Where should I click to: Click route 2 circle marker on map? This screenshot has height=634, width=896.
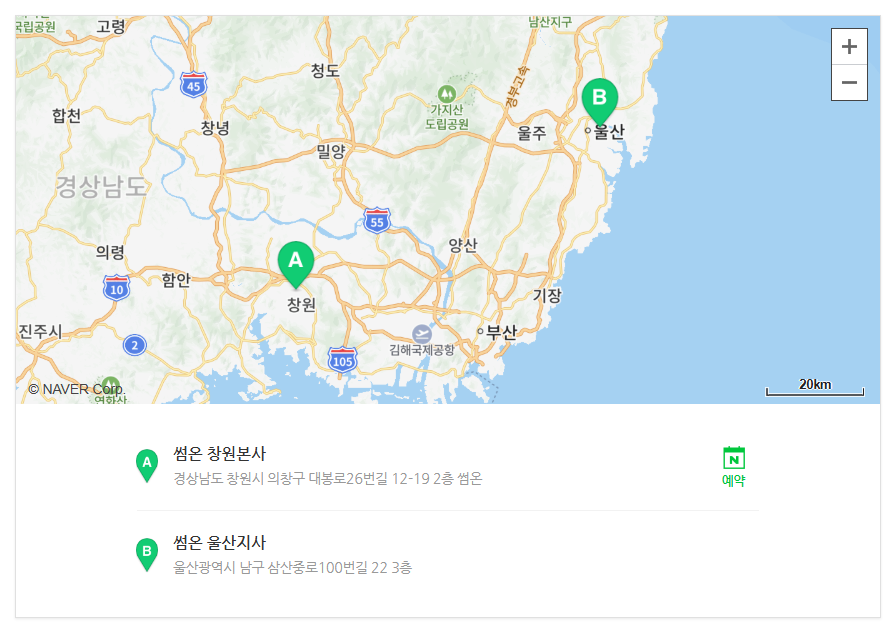135,345
